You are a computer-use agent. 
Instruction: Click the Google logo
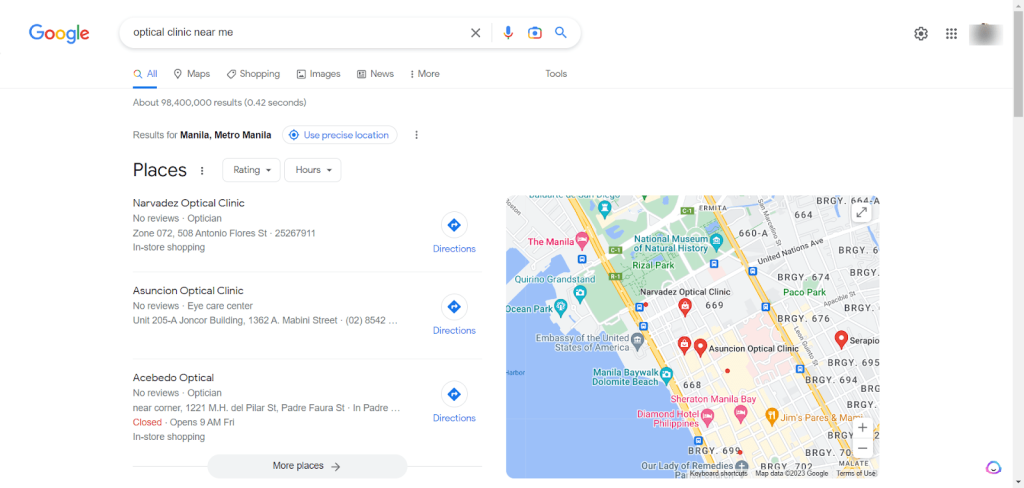pos(59,33)
